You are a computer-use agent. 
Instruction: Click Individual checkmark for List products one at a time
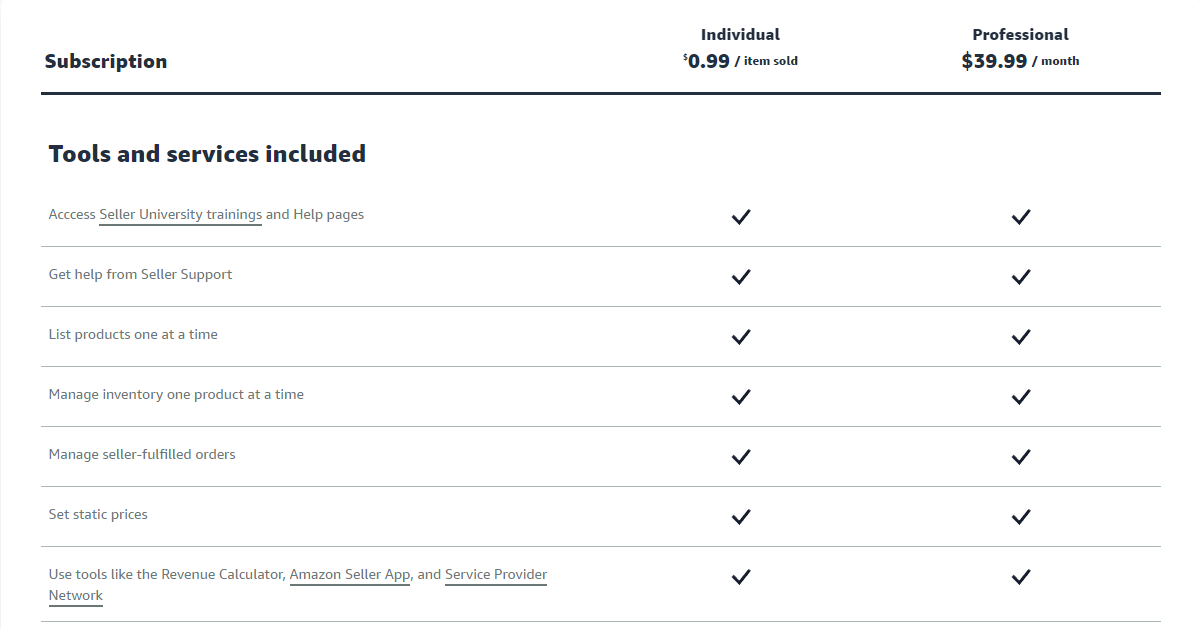coord(740,337)
